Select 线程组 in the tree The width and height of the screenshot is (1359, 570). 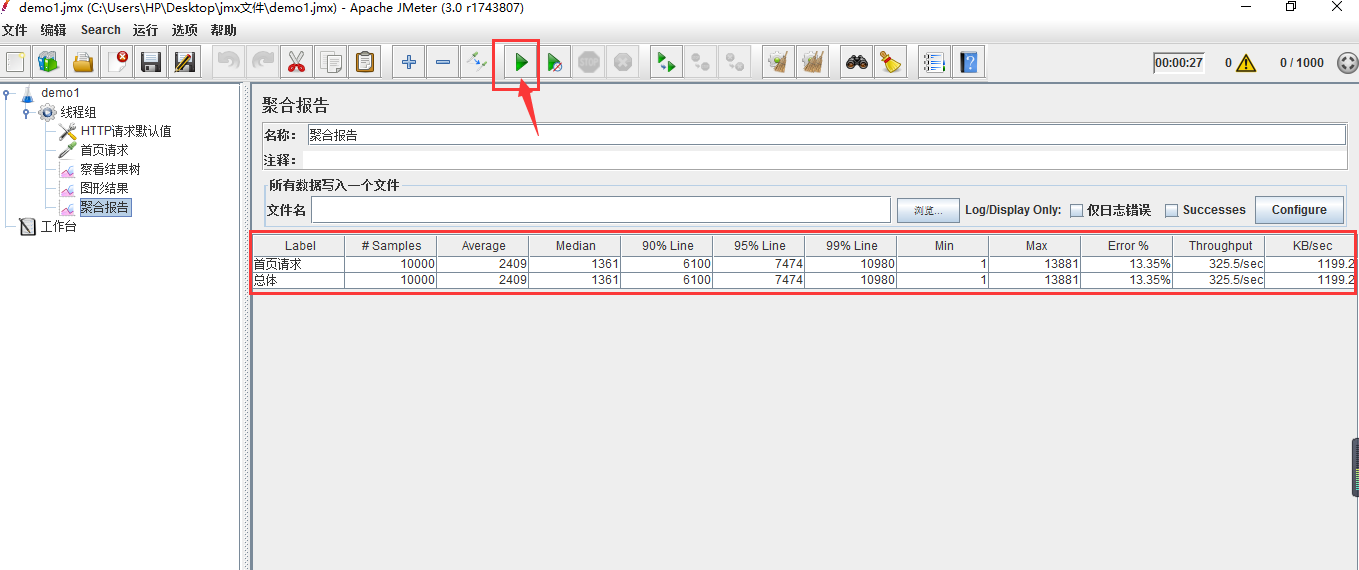click(78, 112)
